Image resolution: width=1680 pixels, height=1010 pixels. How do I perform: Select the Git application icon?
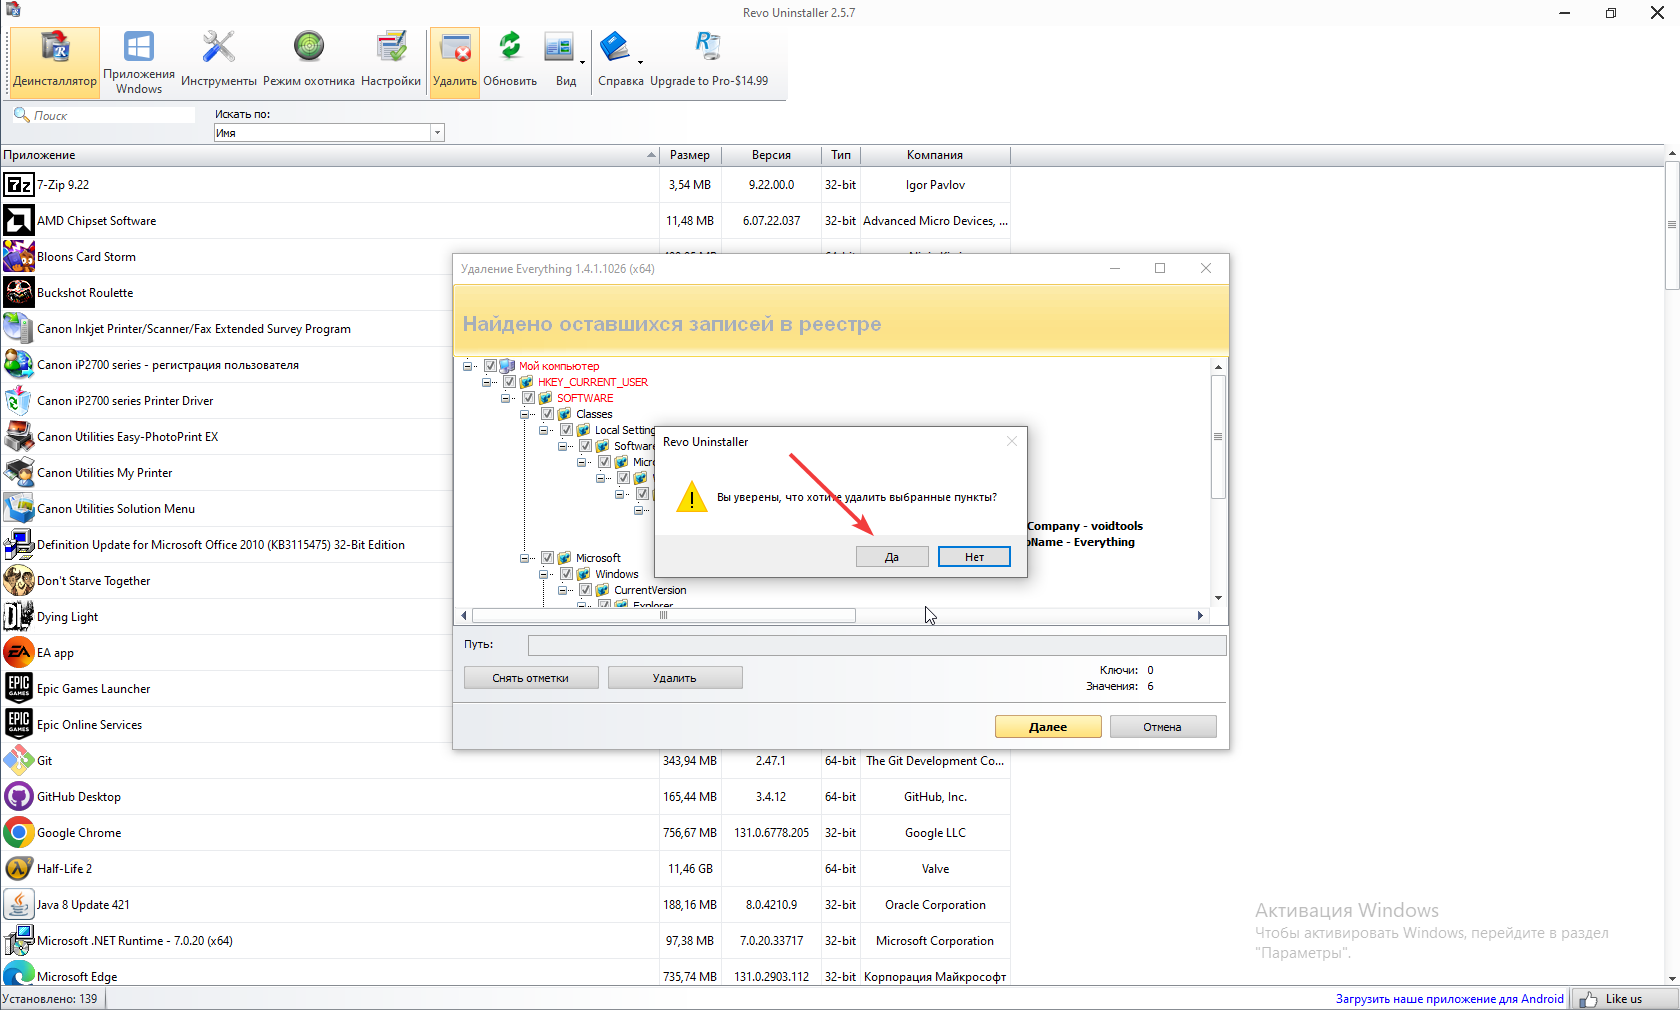tap(19, 761)
